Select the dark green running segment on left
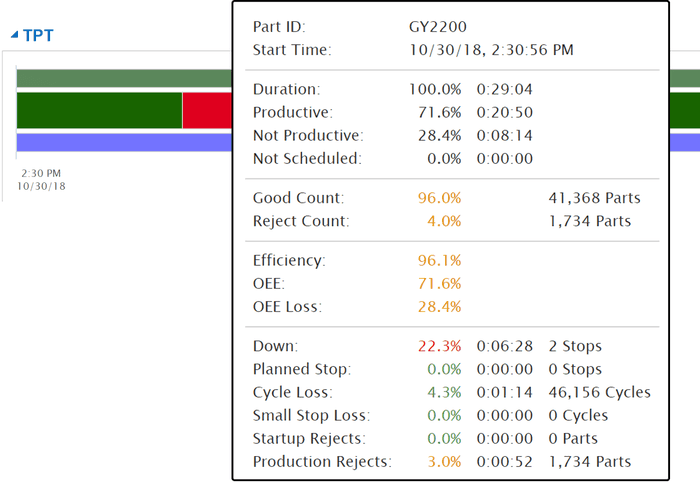The width and height of the screenshot is (700, 483). pos(100,110)
